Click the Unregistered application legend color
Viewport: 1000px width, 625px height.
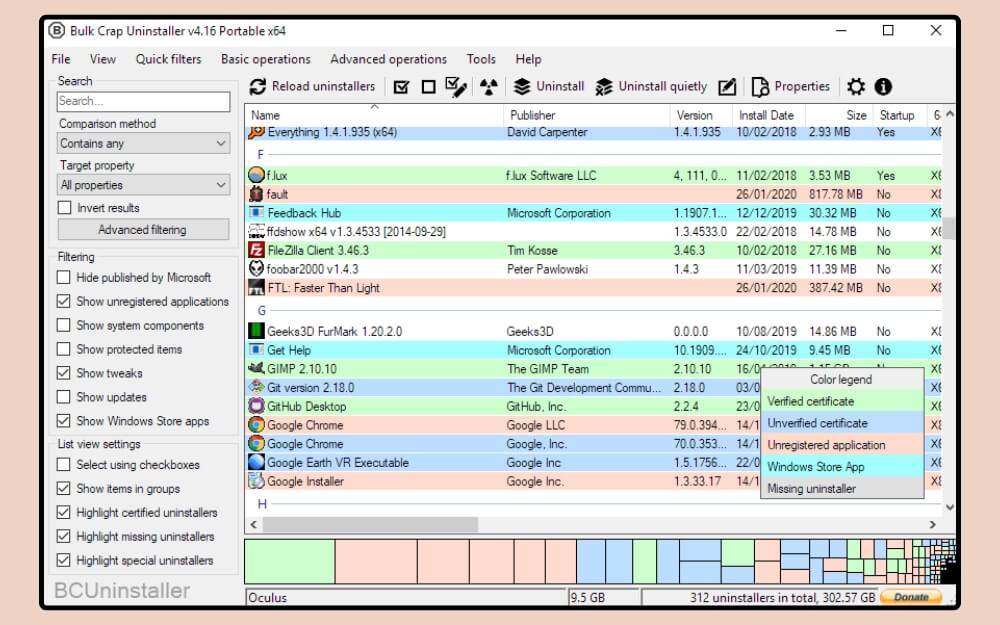pyautogui.click(x=826, y=445)
